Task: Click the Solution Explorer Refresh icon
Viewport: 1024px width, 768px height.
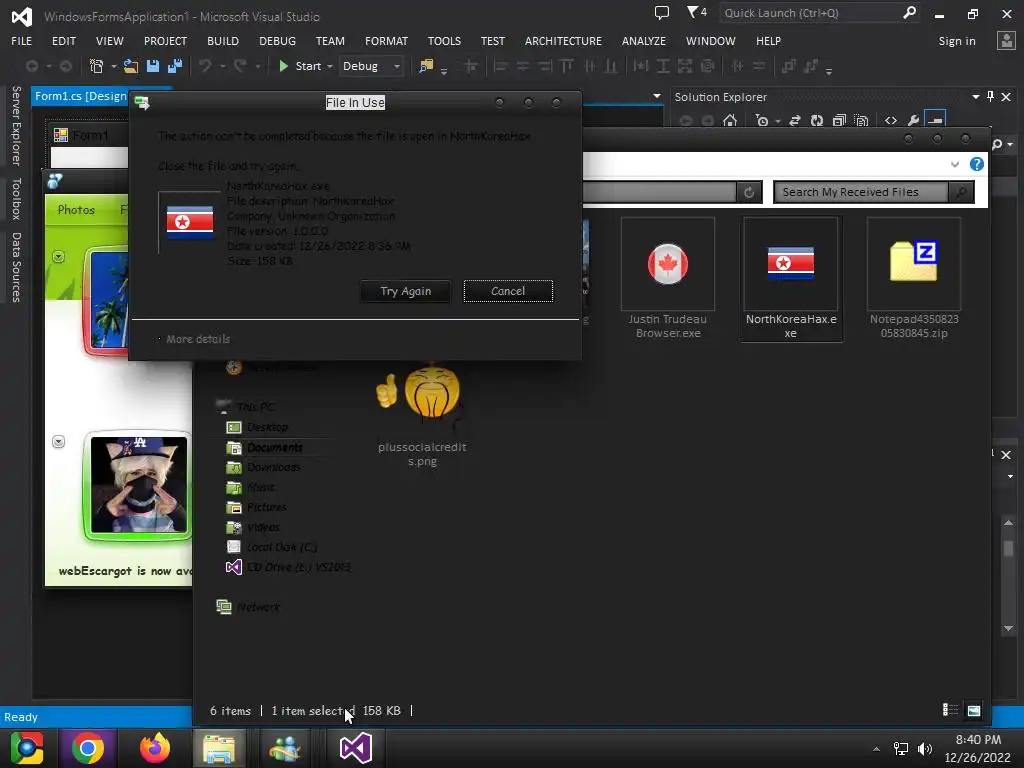Action: pos(816,120)
